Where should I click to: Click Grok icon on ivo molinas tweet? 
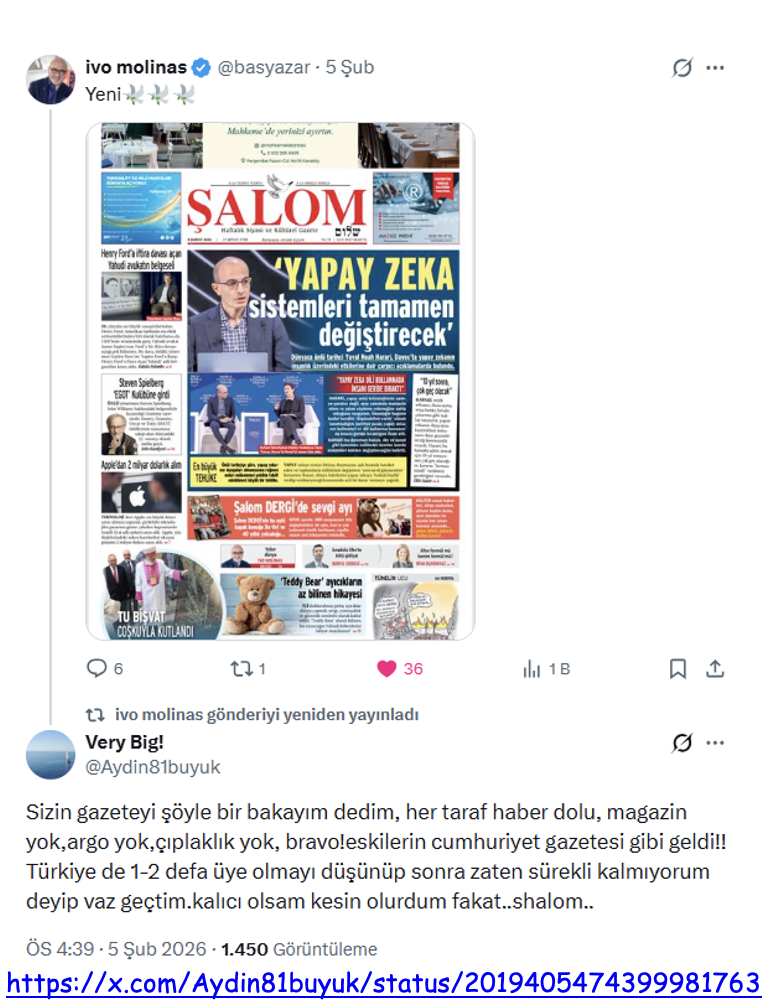pos(682,68)
